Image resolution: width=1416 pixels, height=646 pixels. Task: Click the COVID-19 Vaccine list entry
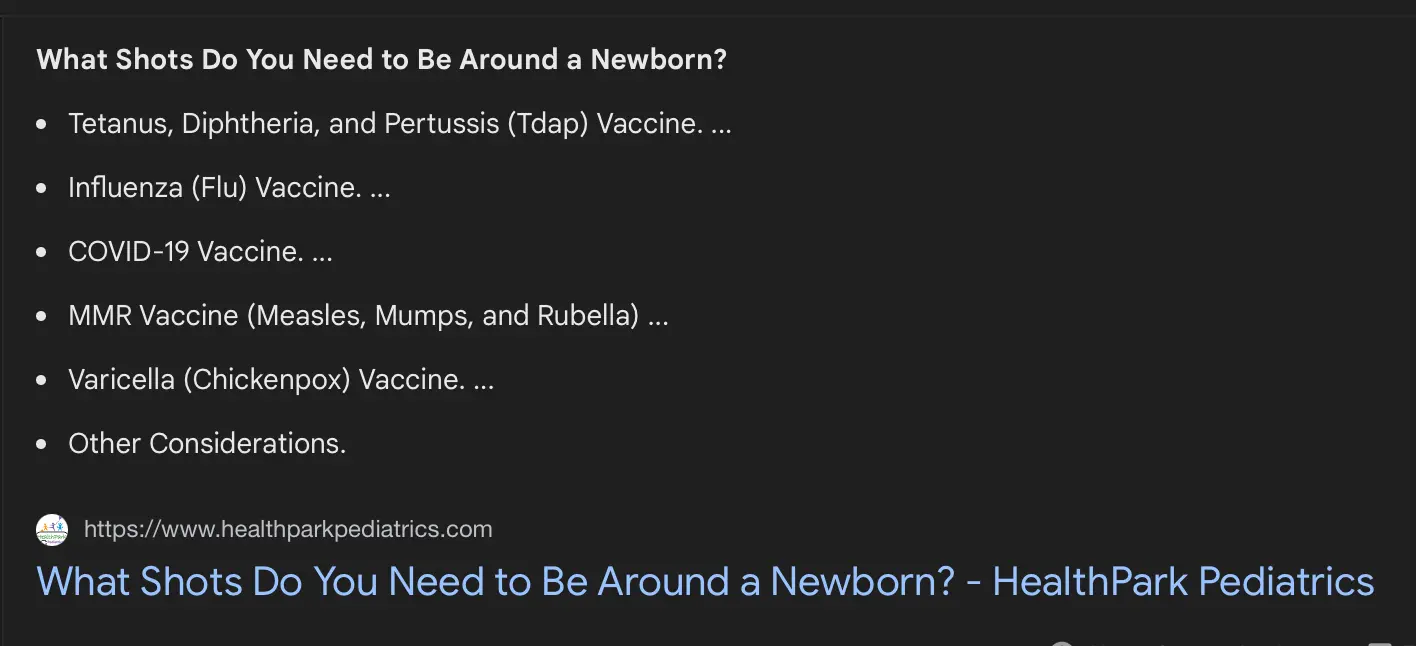[185, 252]
